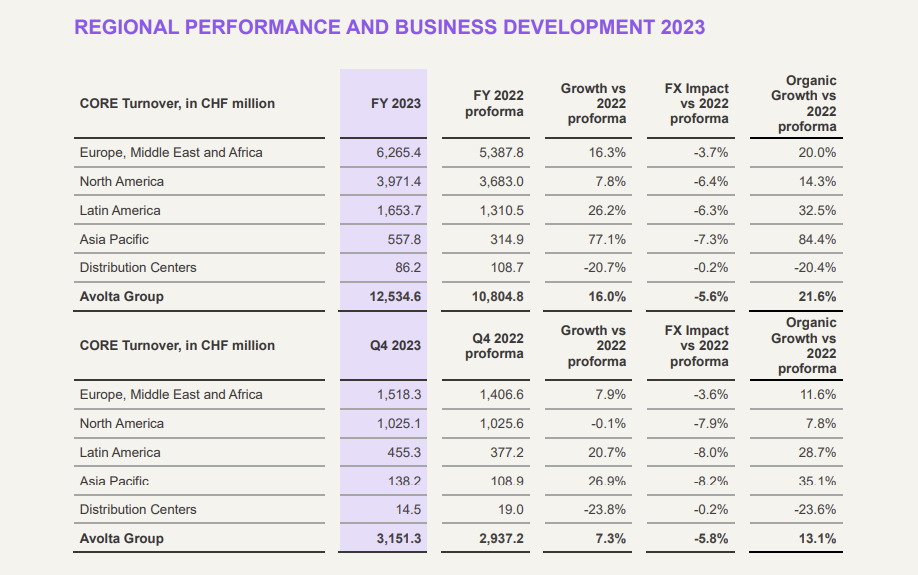Select the 13.1% Q4 organic growth total
The width and height of the screenshot is (918, 575).
pyautogui.click(x=817, y=539)
